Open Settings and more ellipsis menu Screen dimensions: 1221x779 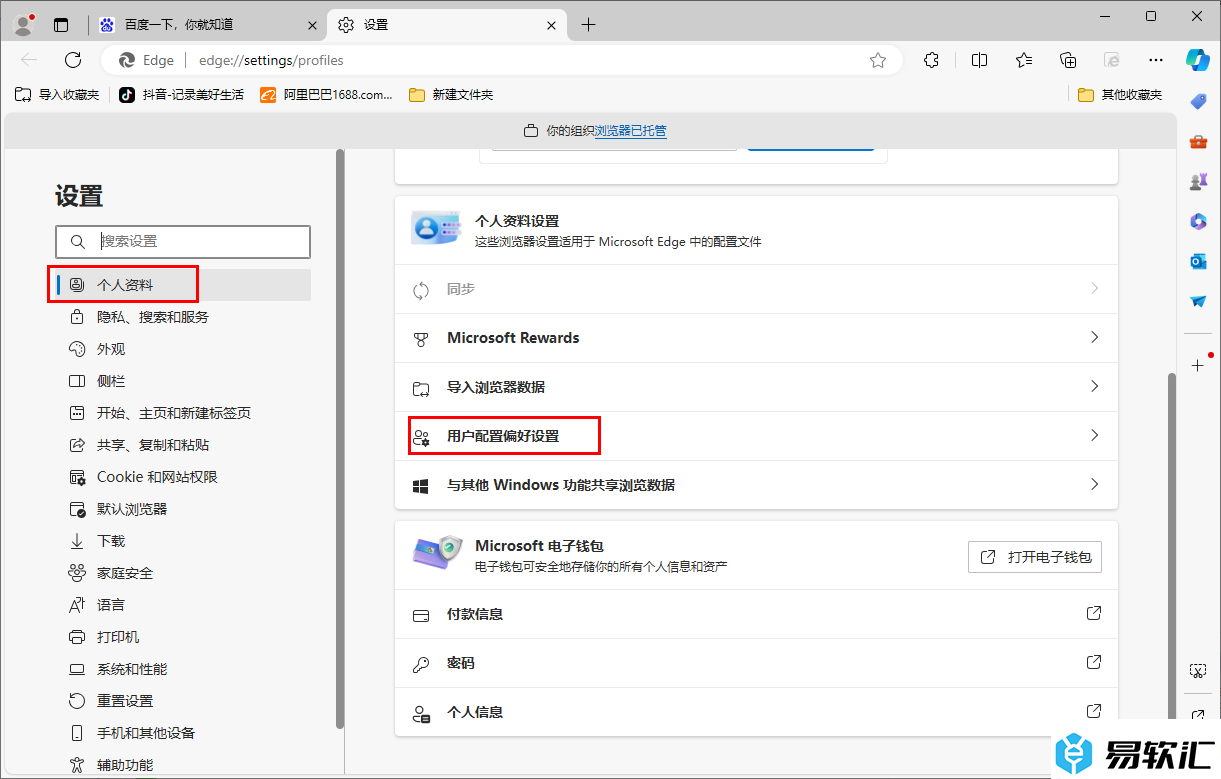pyautogui.click(x=1156, y=60)
